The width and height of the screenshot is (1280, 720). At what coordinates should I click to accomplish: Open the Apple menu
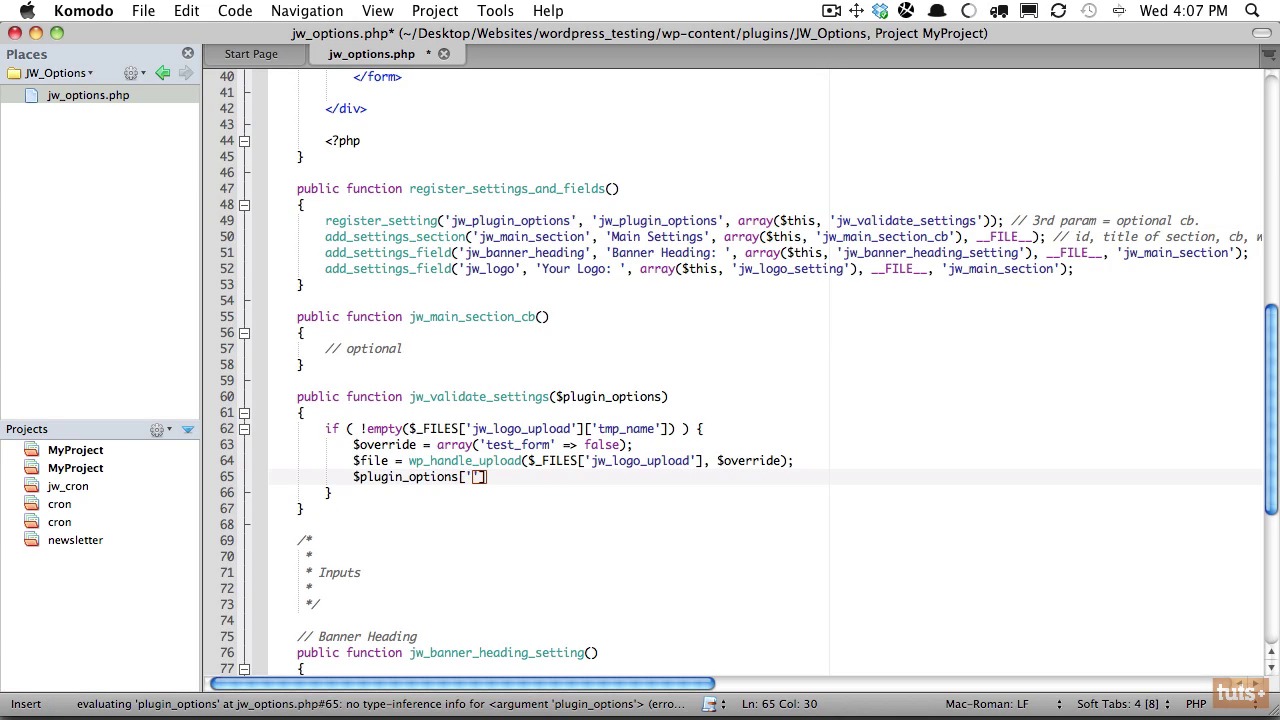pos(27,11)
